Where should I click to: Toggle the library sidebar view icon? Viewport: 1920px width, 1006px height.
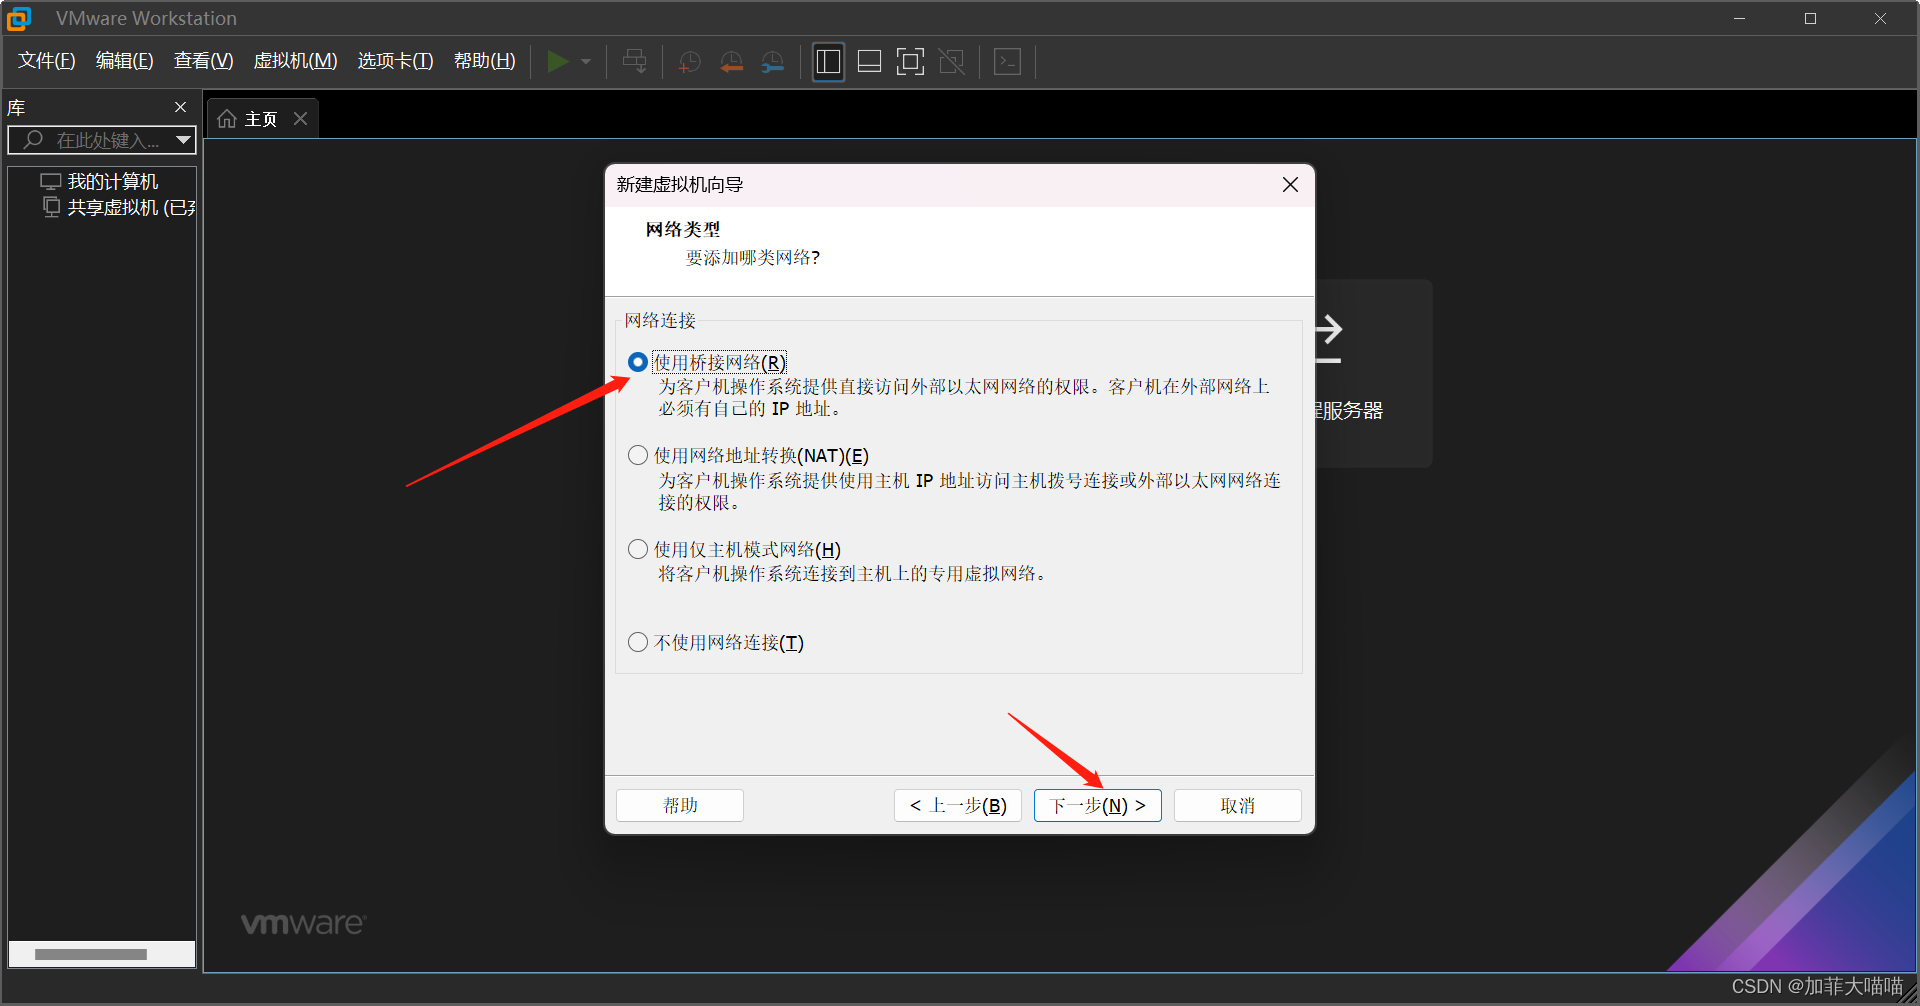828,62
